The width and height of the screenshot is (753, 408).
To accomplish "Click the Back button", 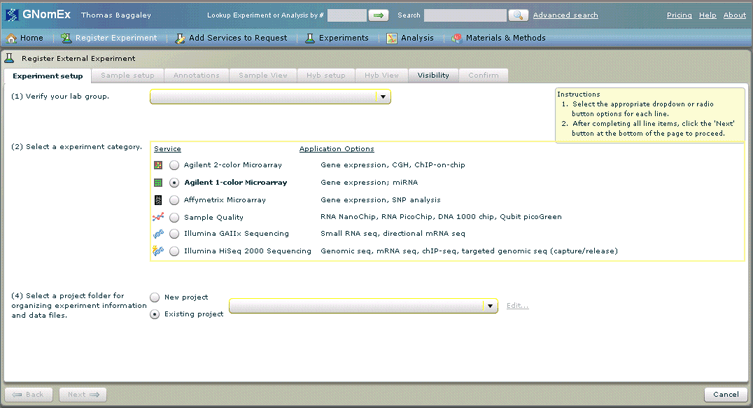I will (x=29, y=395).
